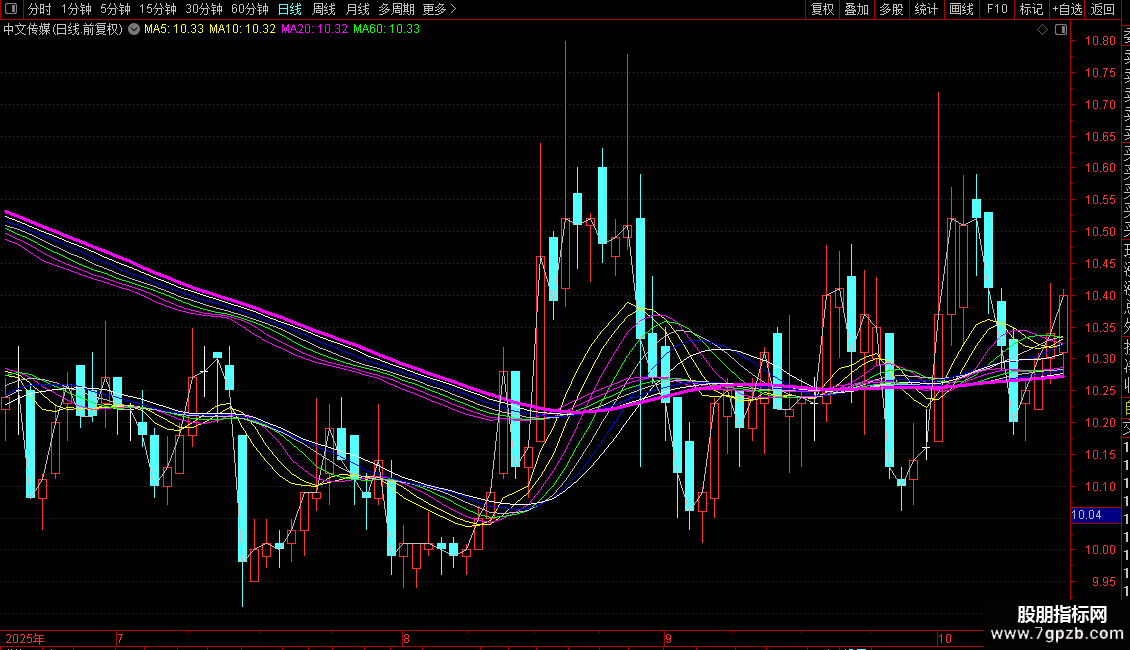Click the 画线 drawing tools button
The width and height of the screenshot is (1130, 650).
961,9
